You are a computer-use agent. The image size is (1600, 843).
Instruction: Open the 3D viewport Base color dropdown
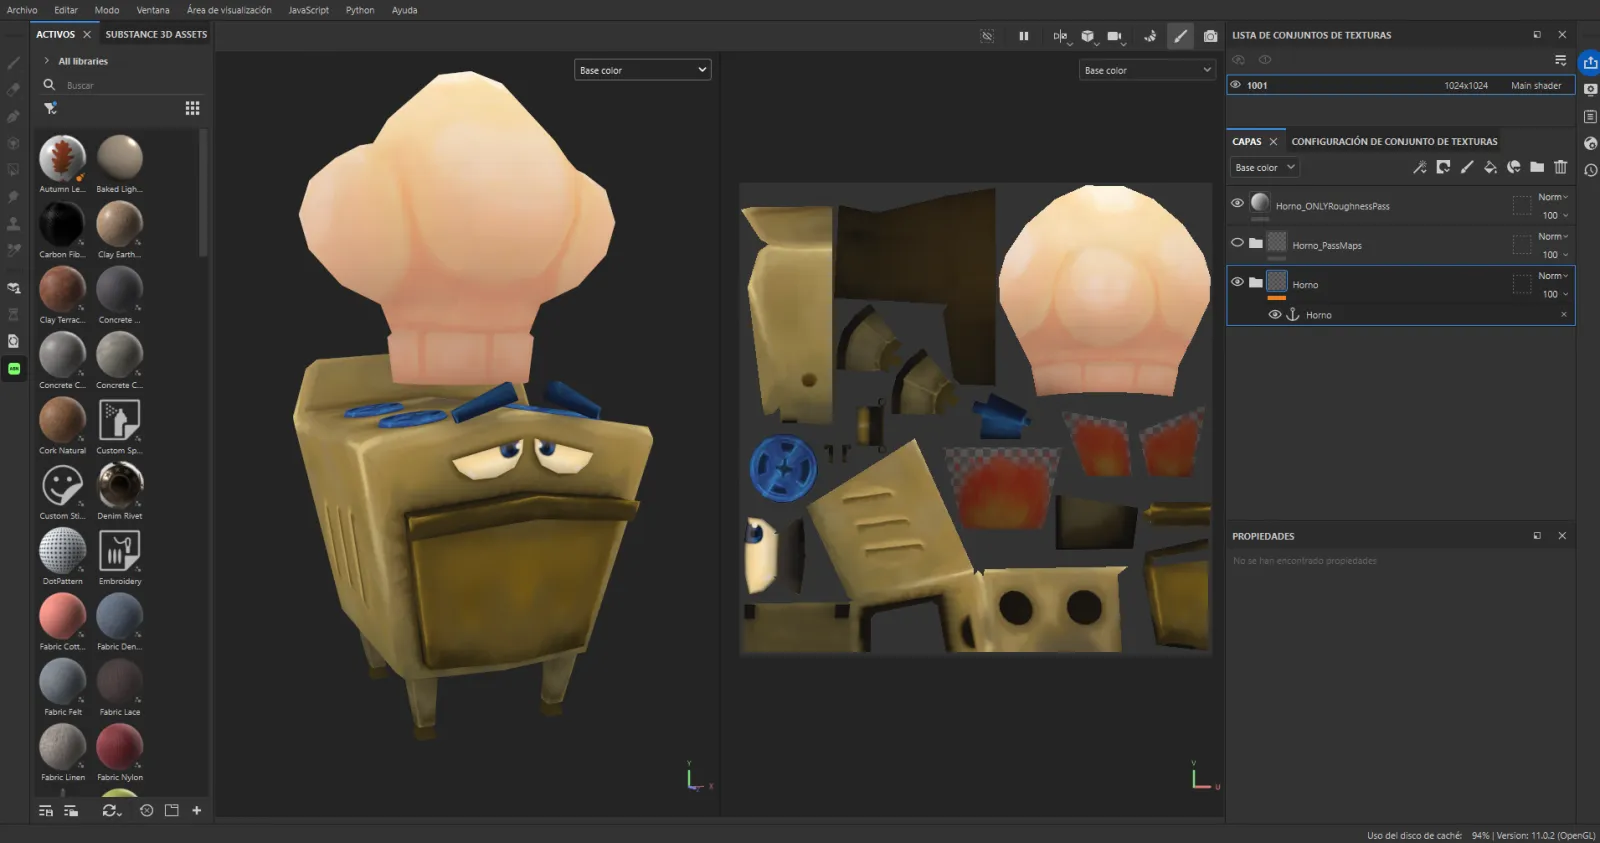pos(643,70)
